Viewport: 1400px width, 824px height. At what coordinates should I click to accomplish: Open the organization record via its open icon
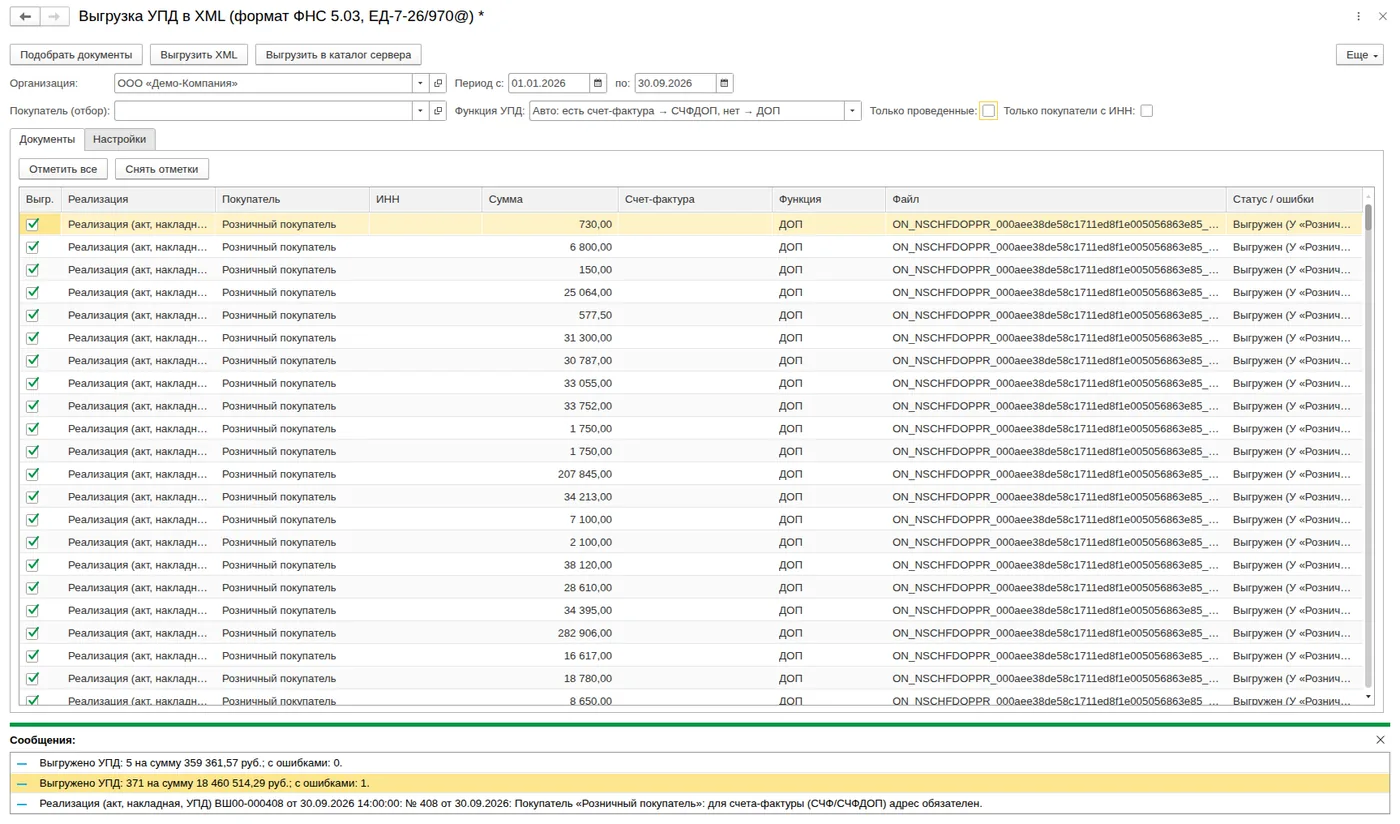[438, 83]
